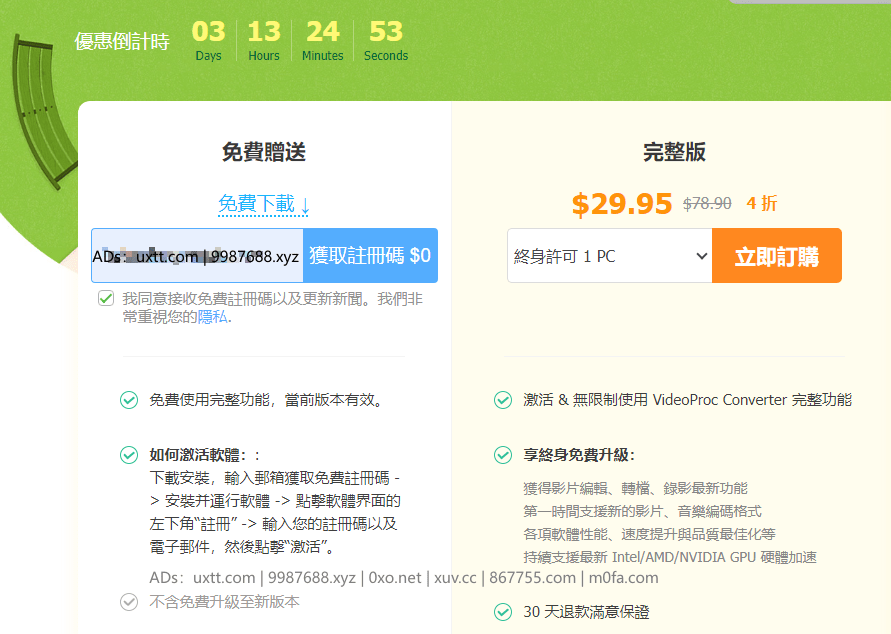Open the 隱私 privacy link
Screen dimensions: 891x634
point(213,317)
